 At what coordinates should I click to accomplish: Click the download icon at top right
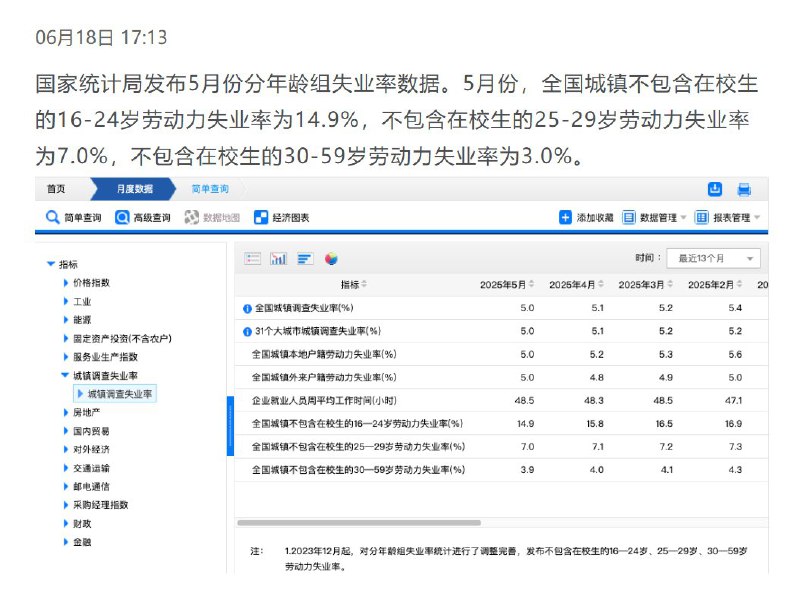tap(715, 189)
